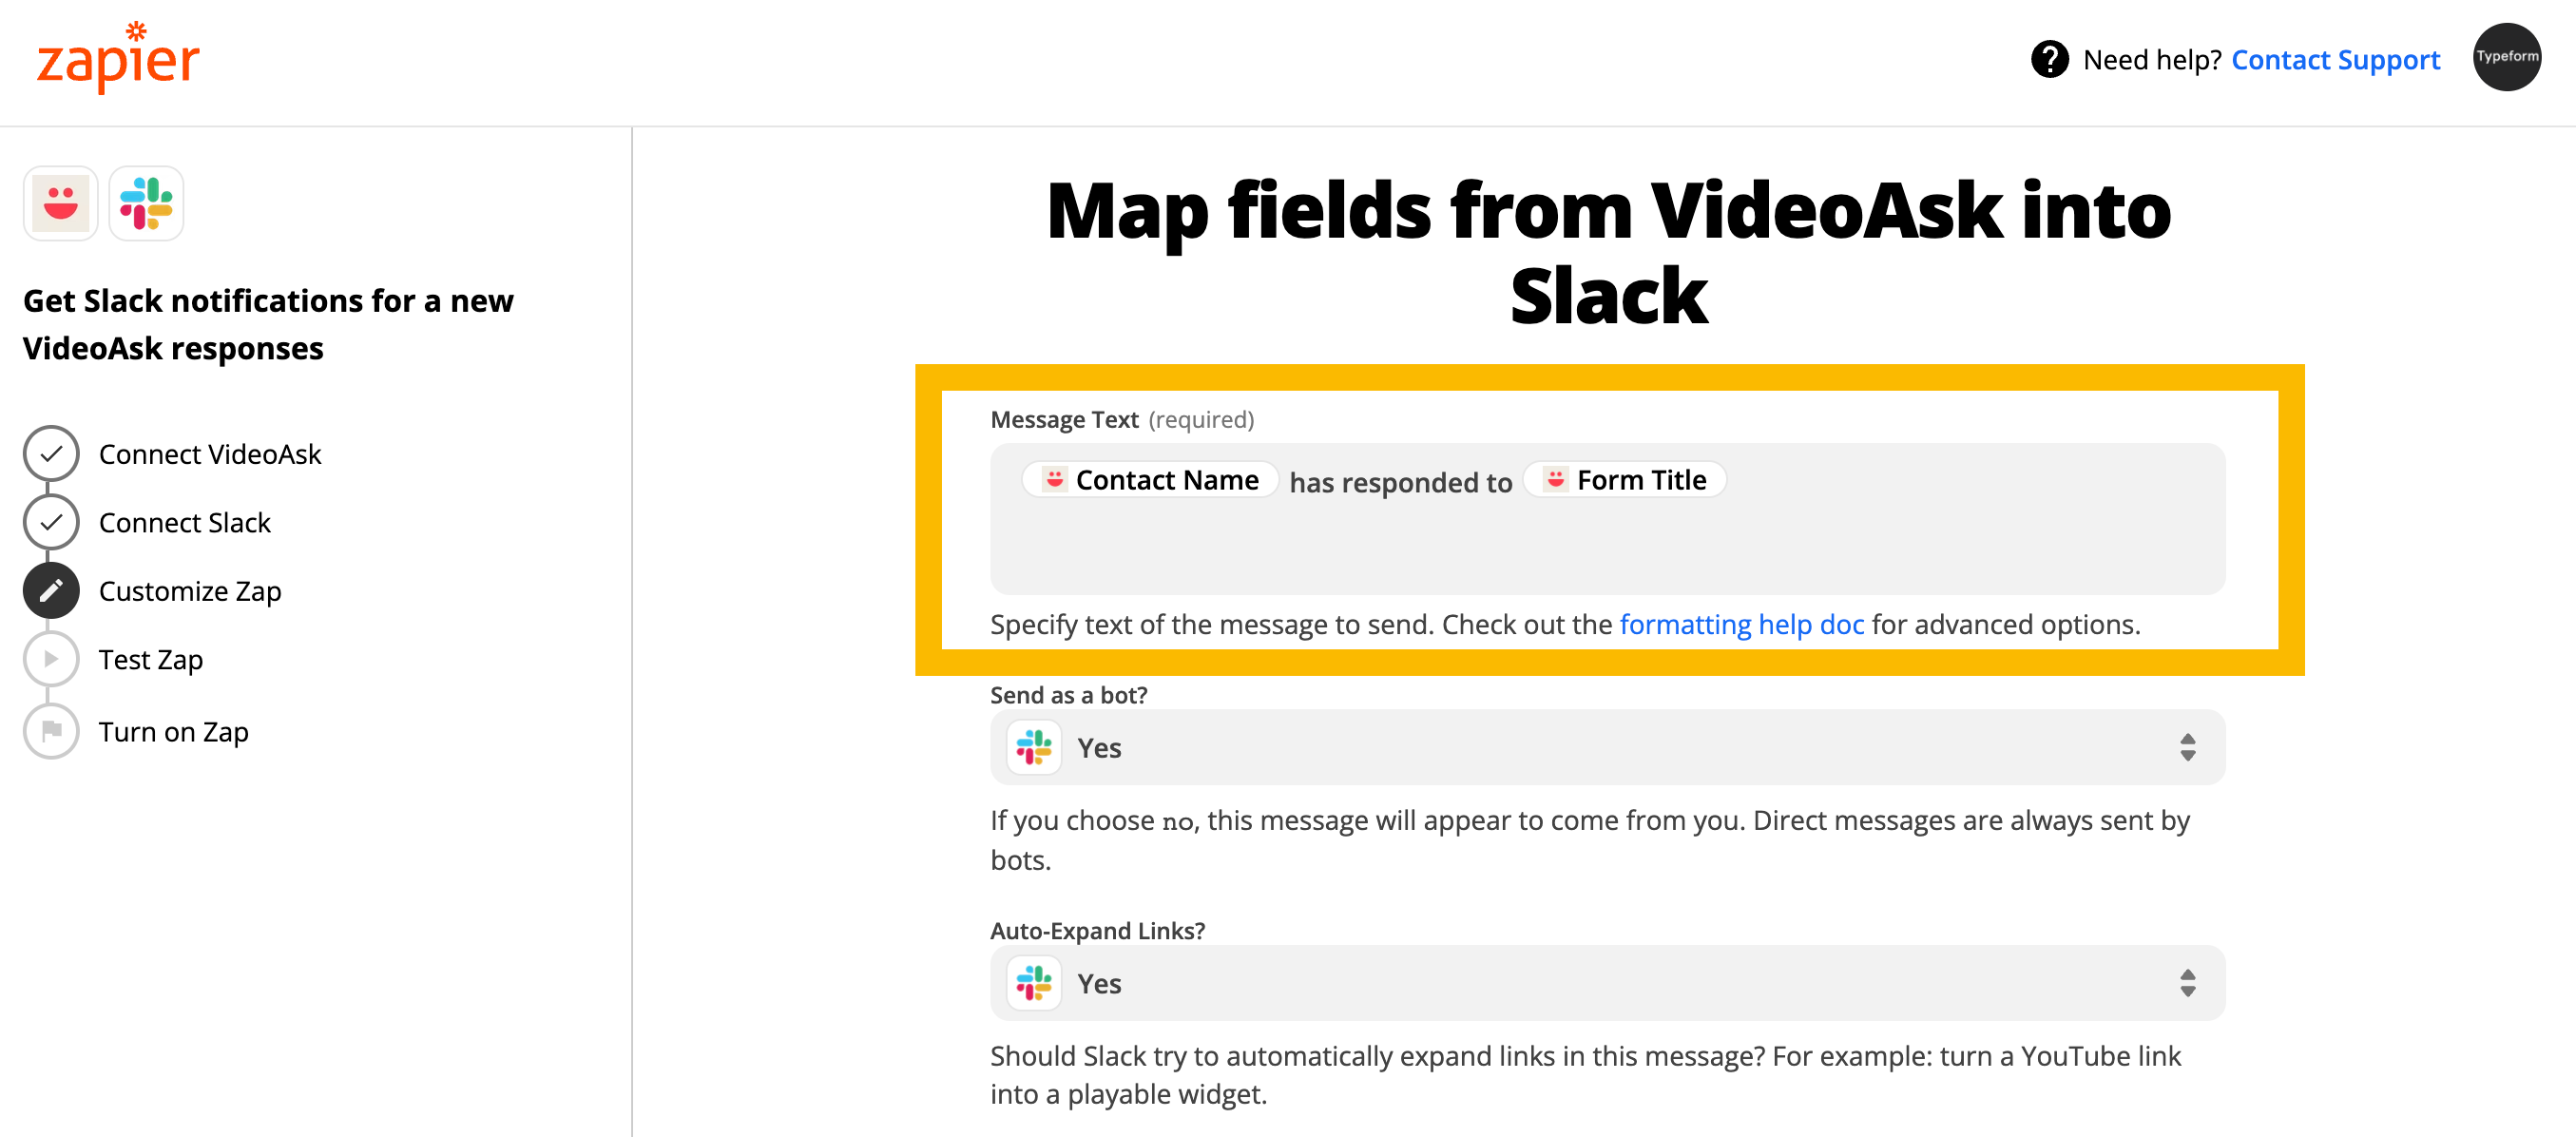Click the Form Title field pill
Image resolution: width=2576 pixels, height=1137 pixels.
pyautogui.click(x=1625, y=480)
